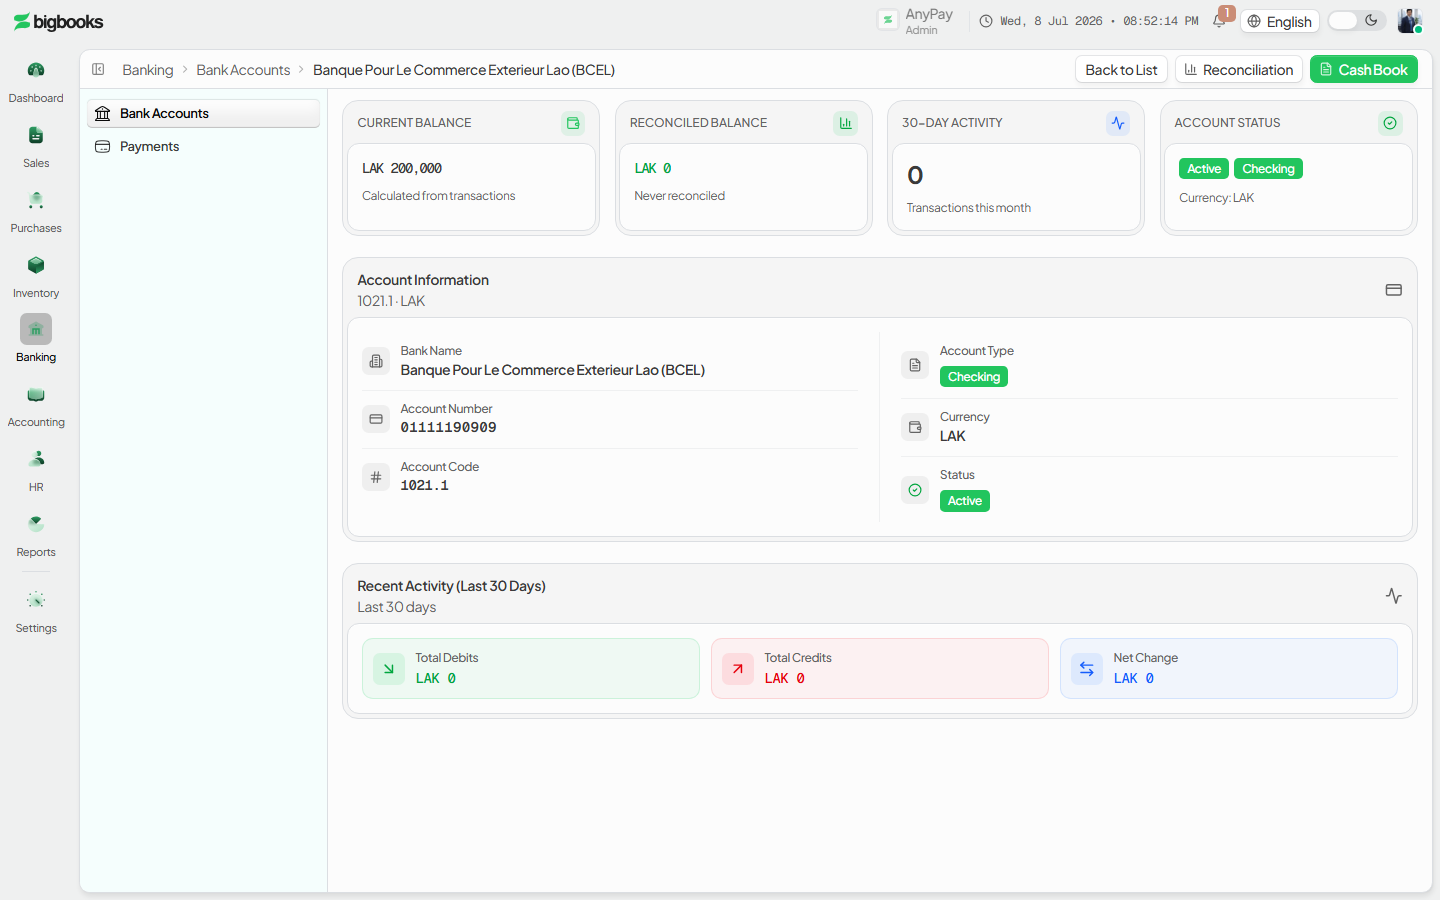The height and width of the screenshot is (900, 1440).
Task: Click the Net Change LAK 0 value
Action: click(1134, 679)
